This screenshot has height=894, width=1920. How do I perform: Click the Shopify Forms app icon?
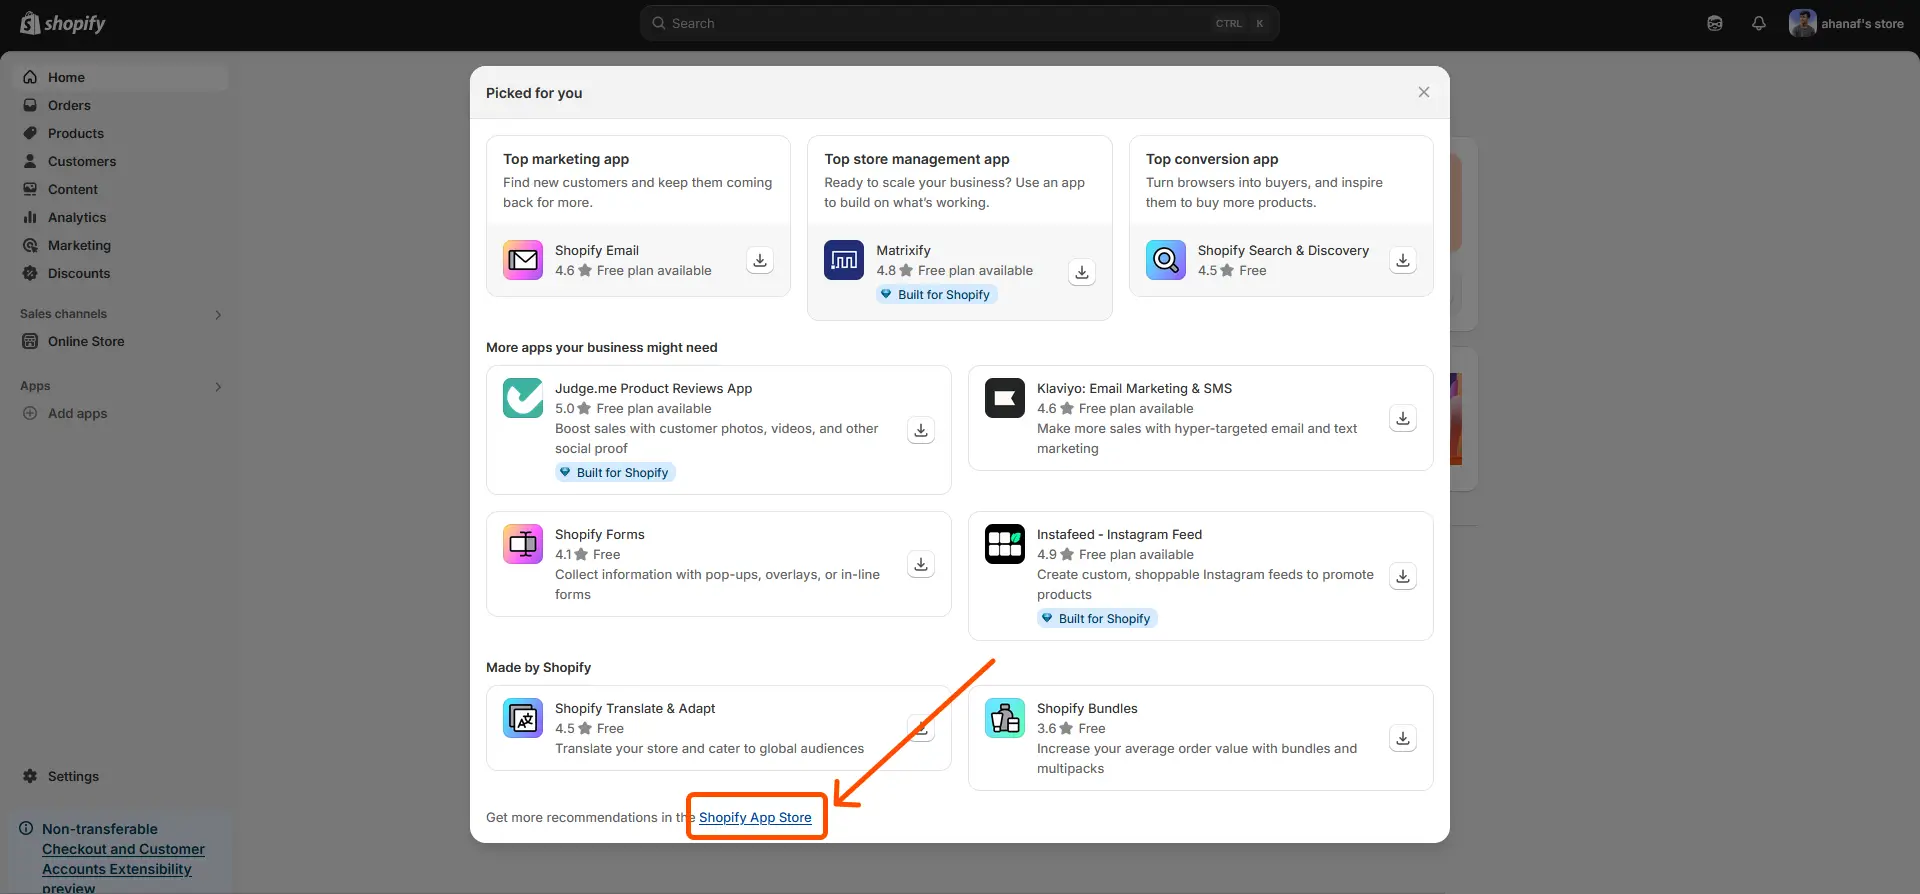point(523,544)
